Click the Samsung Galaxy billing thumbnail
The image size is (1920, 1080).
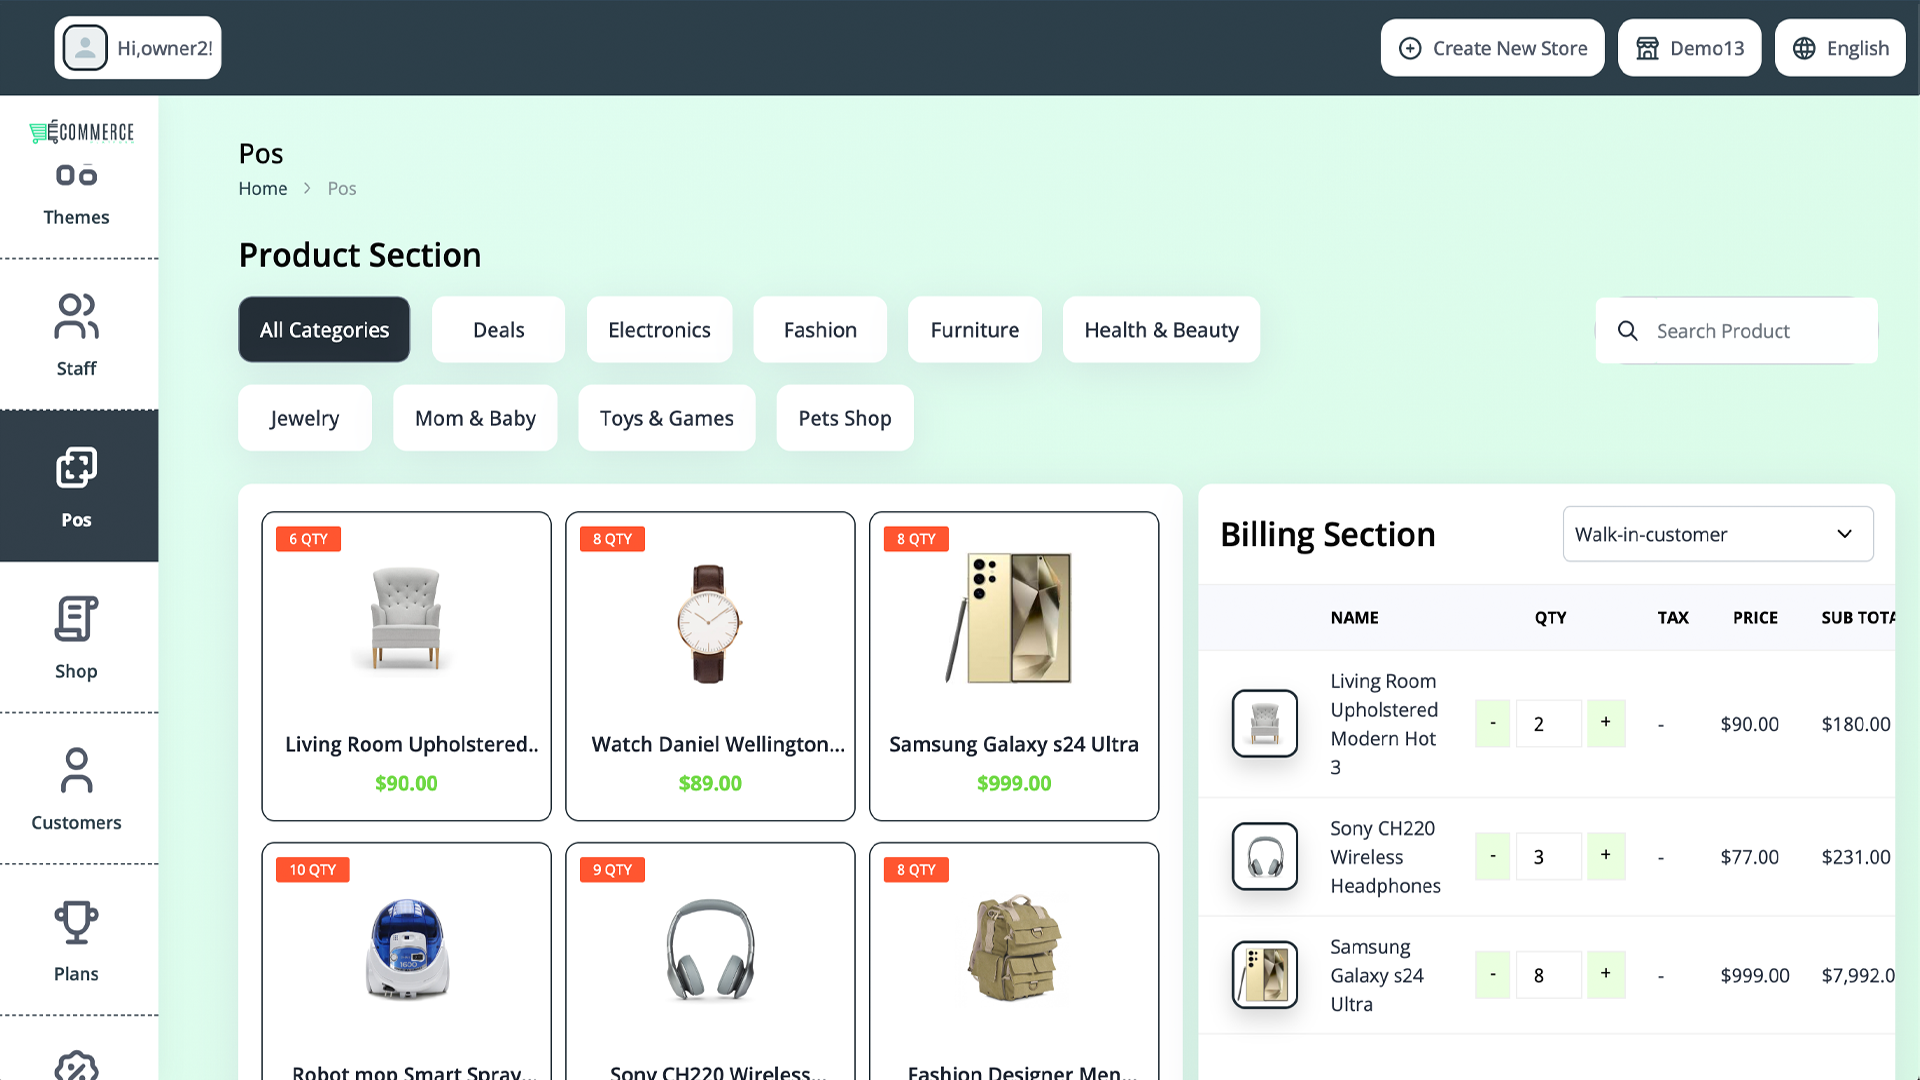pyautogui.click(x=1265, y=974)
